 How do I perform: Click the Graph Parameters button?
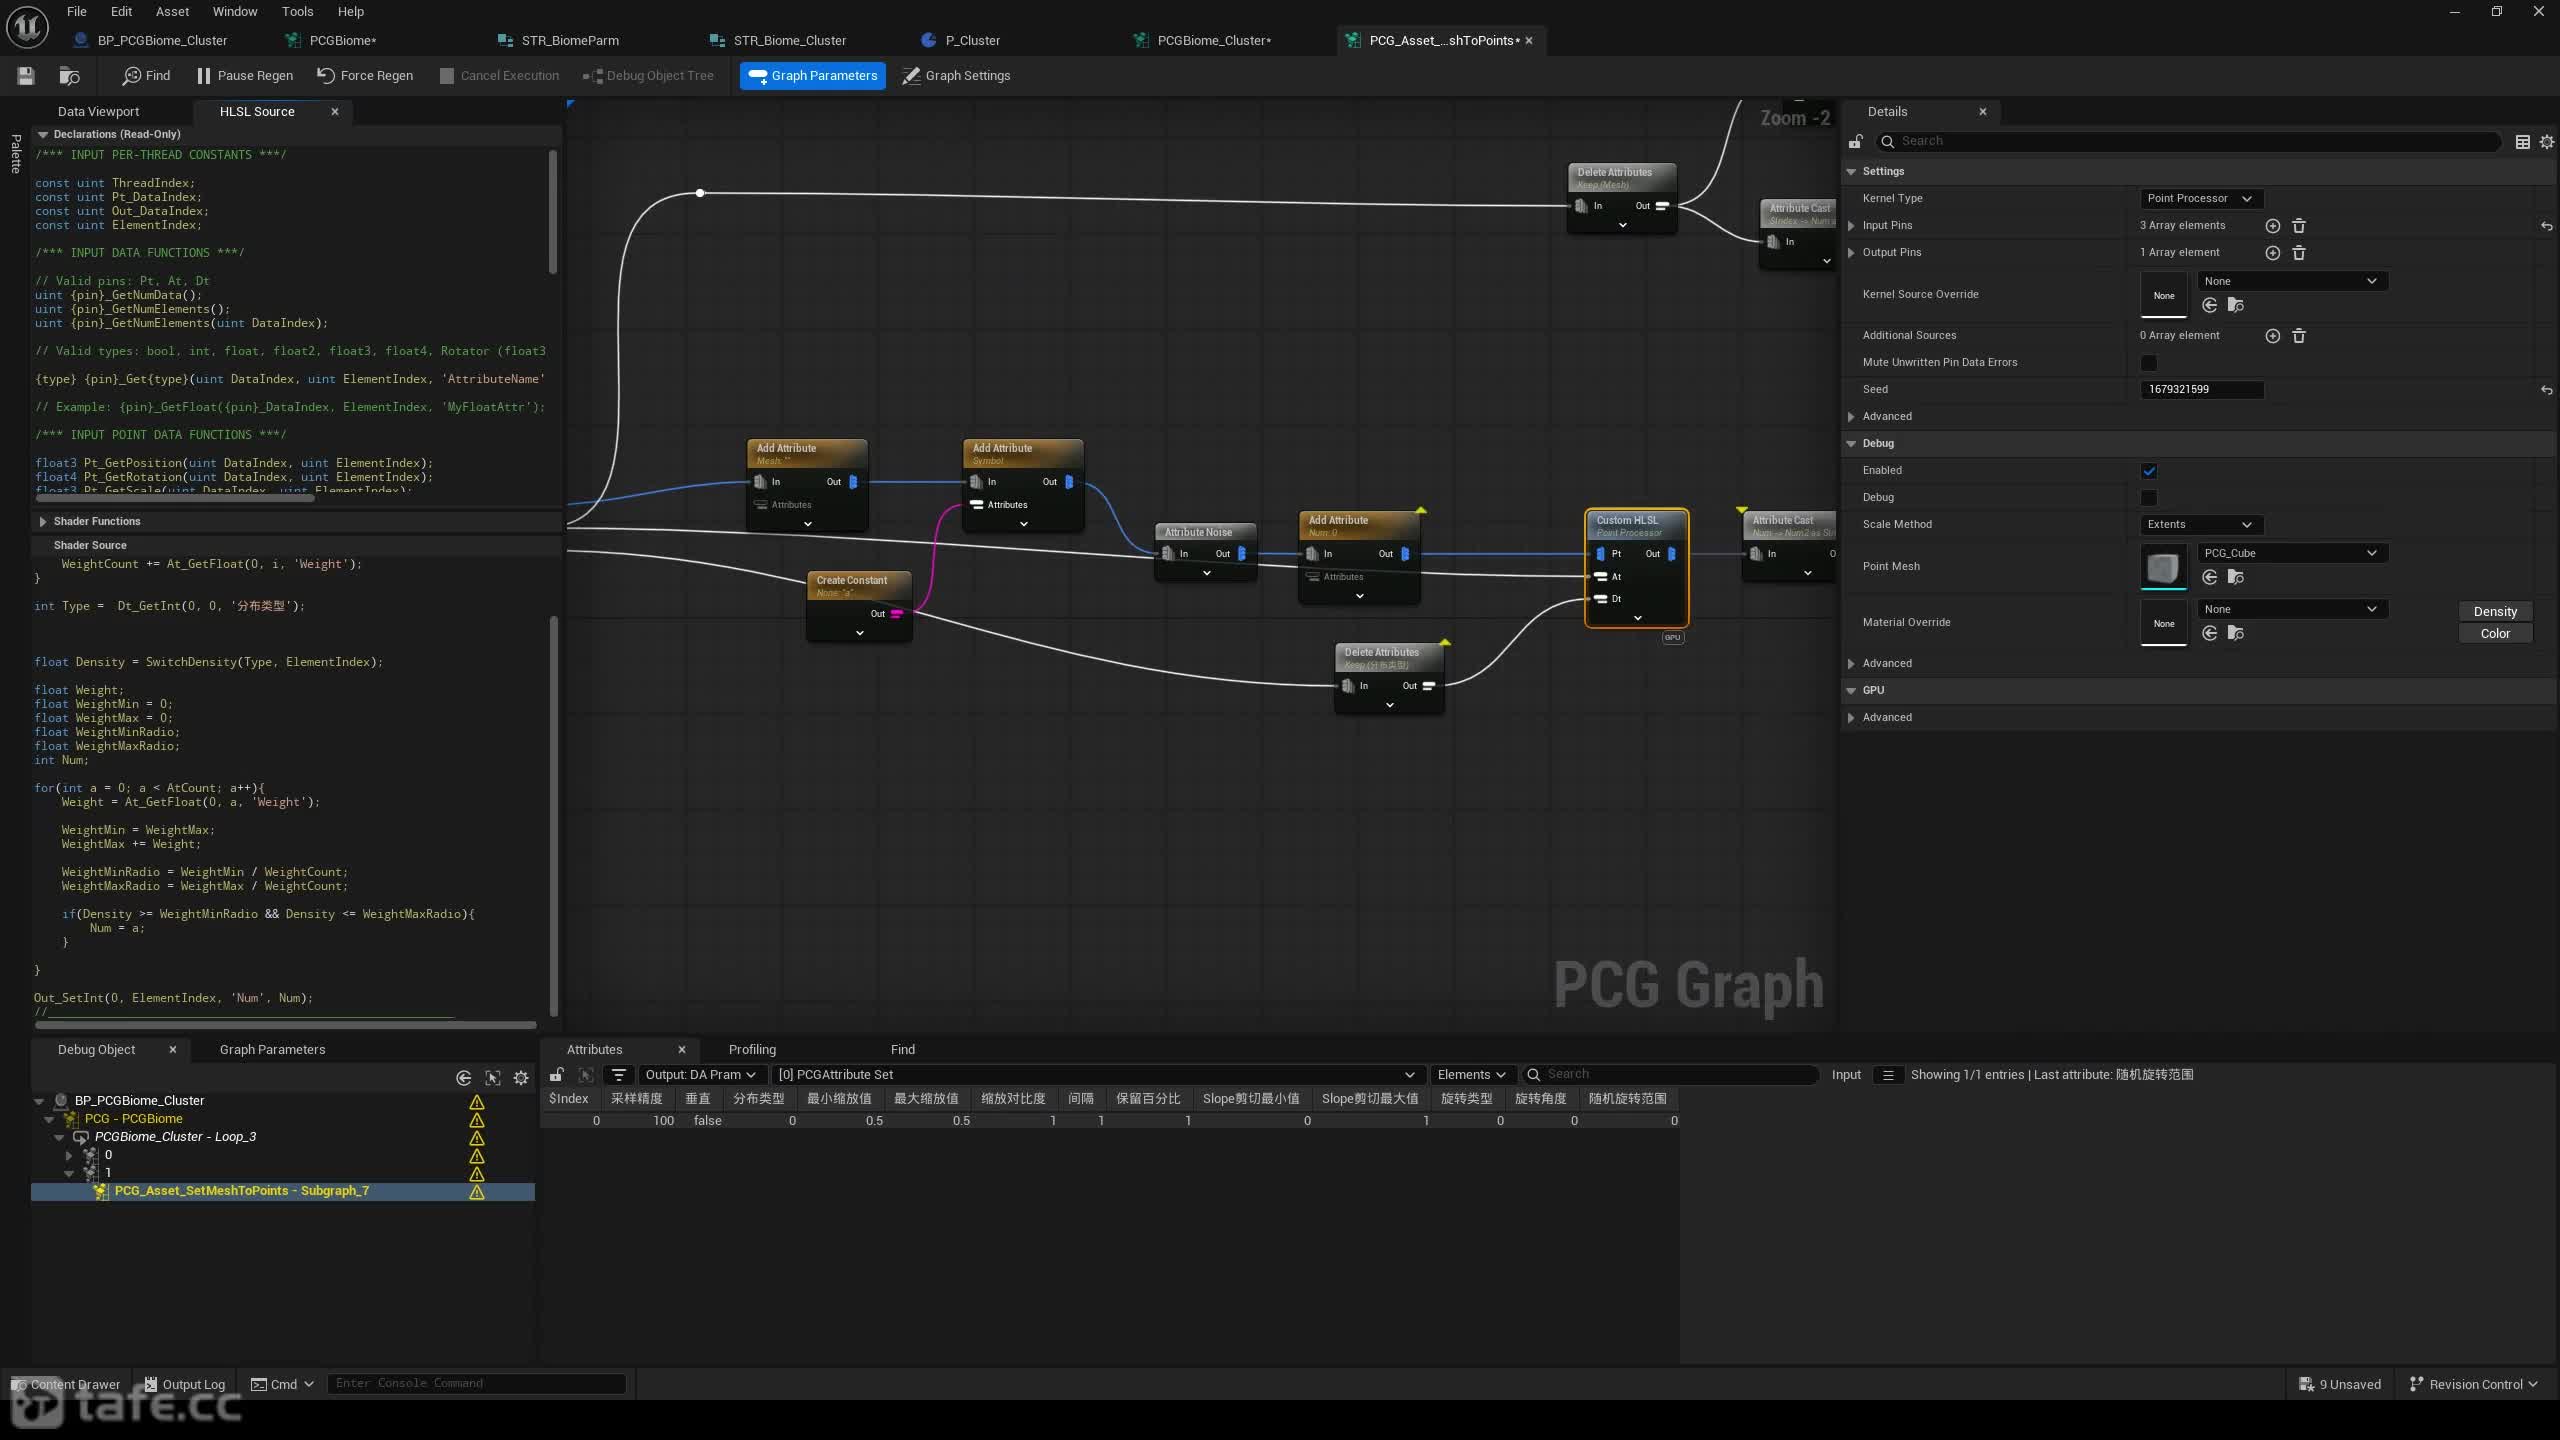812,75
